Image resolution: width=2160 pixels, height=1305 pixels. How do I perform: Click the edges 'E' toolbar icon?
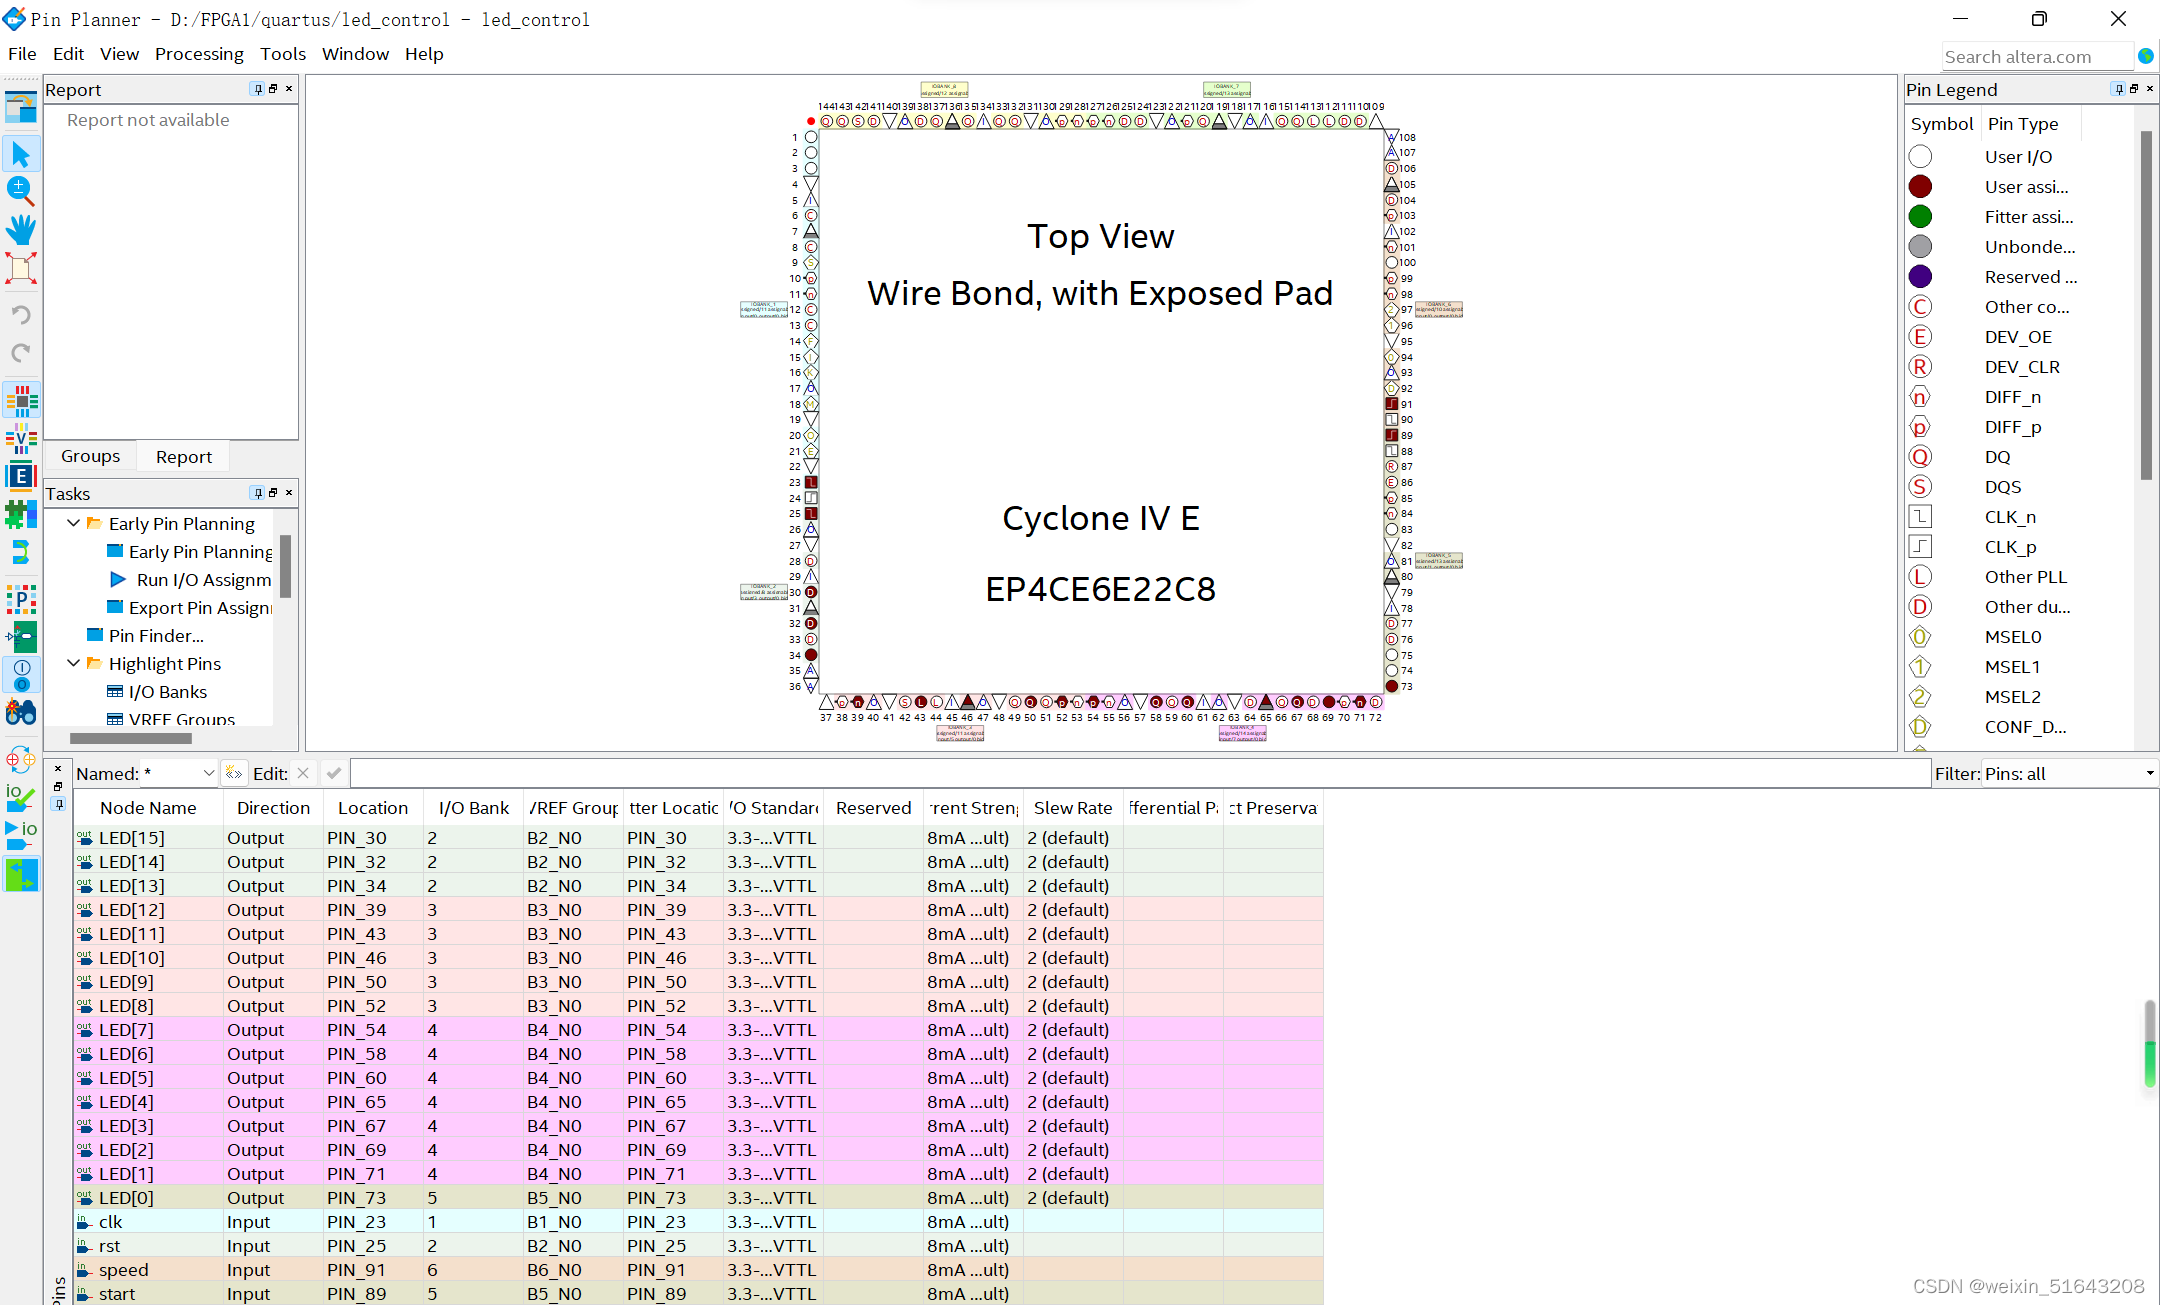click(x=21, y=476)
